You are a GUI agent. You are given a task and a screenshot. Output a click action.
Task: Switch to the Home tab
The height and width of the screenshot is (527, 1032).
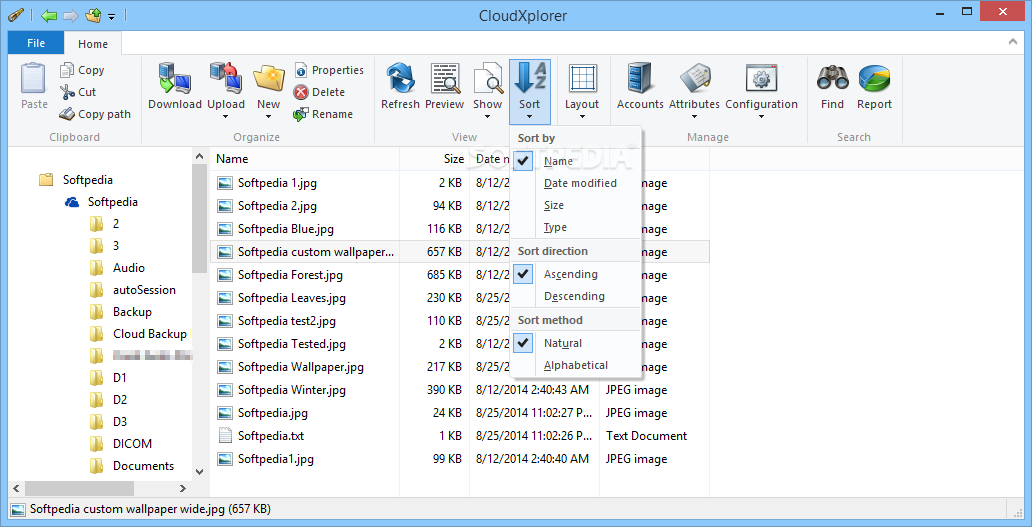(93, 44)
